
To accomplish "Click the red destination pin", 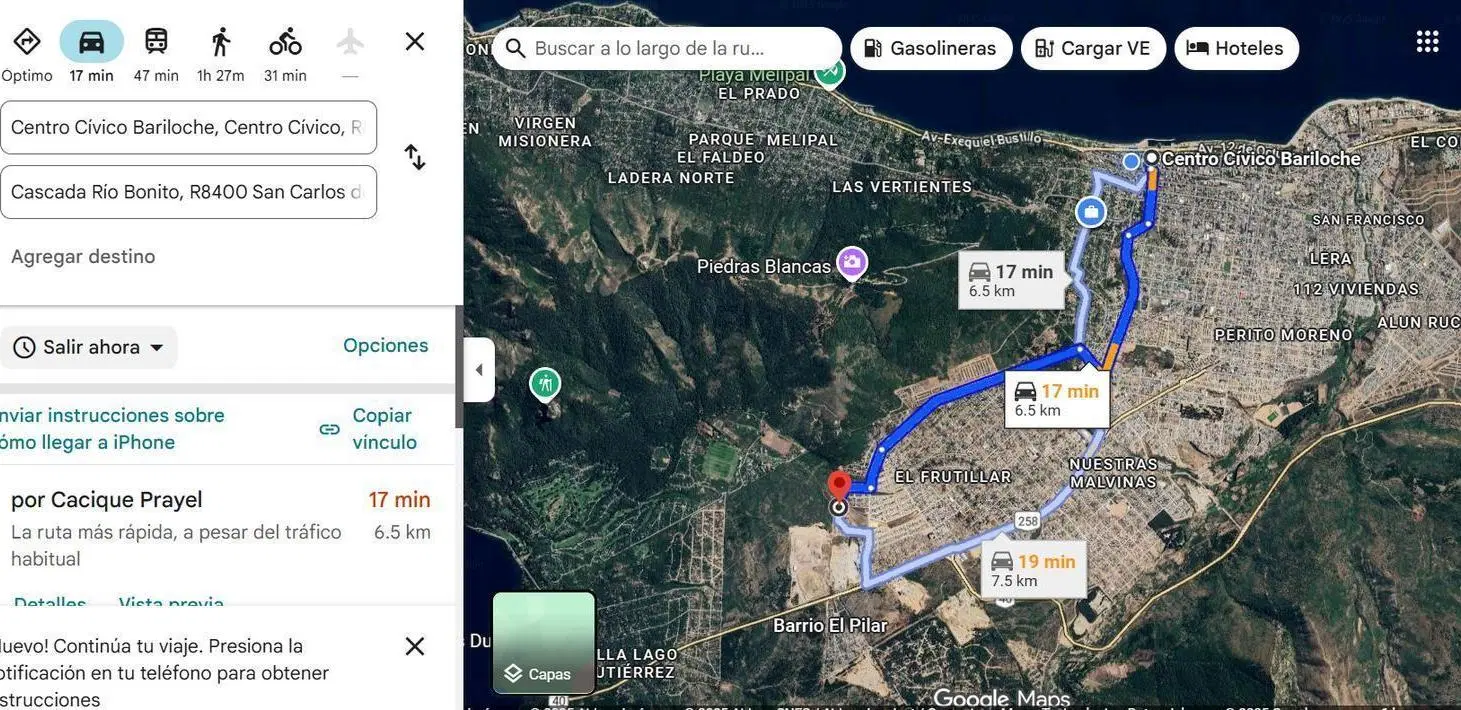I will 839,486.
